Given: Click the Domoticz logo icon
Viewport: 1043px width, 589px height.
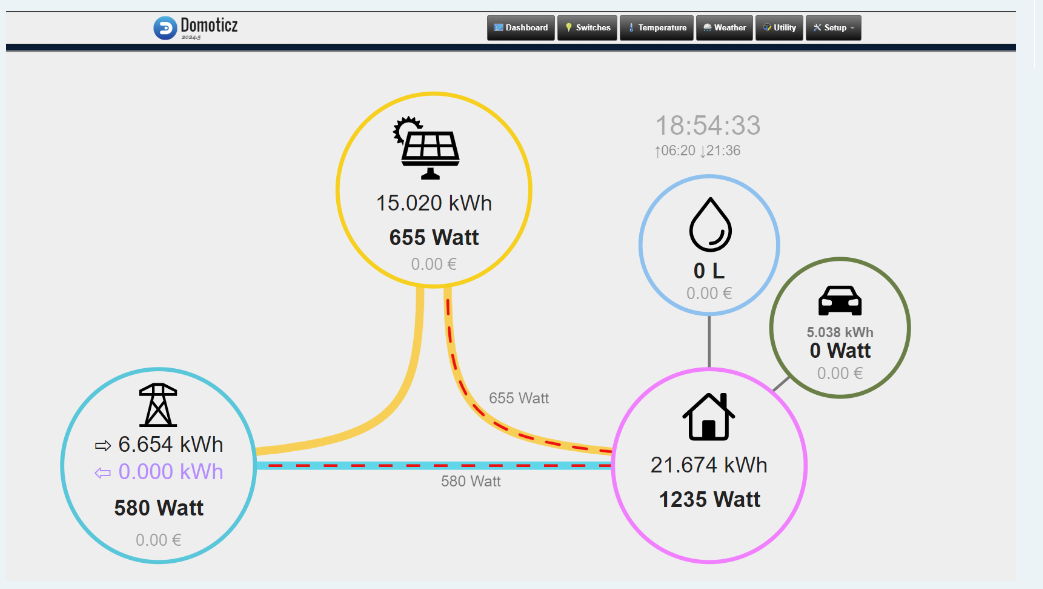Looking at the screenshot, I should [x=165, y=28].
